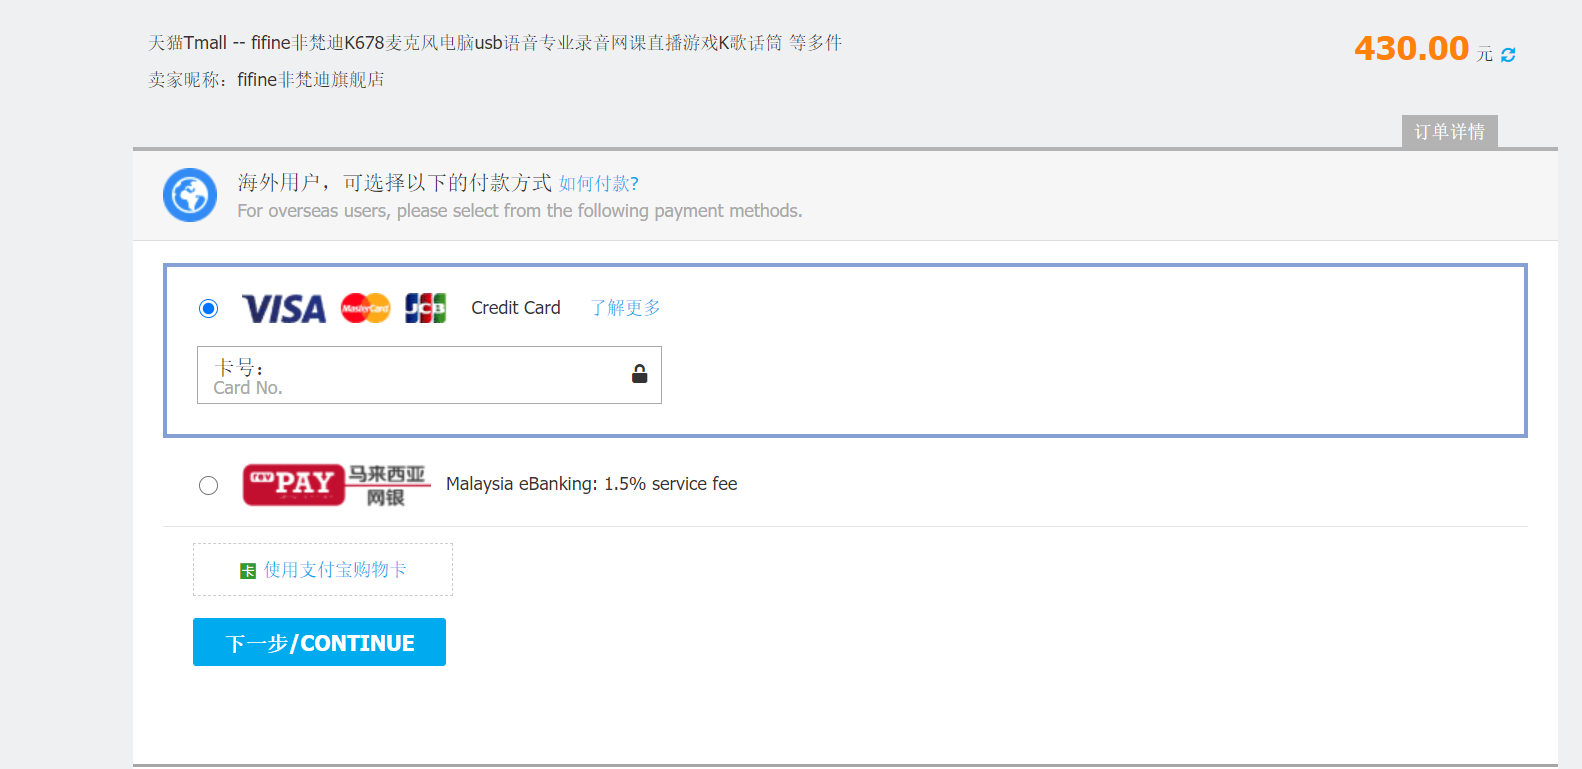Open the 订单详情 order details tab
The image size is (1582, 769).
pos(1449,132)
